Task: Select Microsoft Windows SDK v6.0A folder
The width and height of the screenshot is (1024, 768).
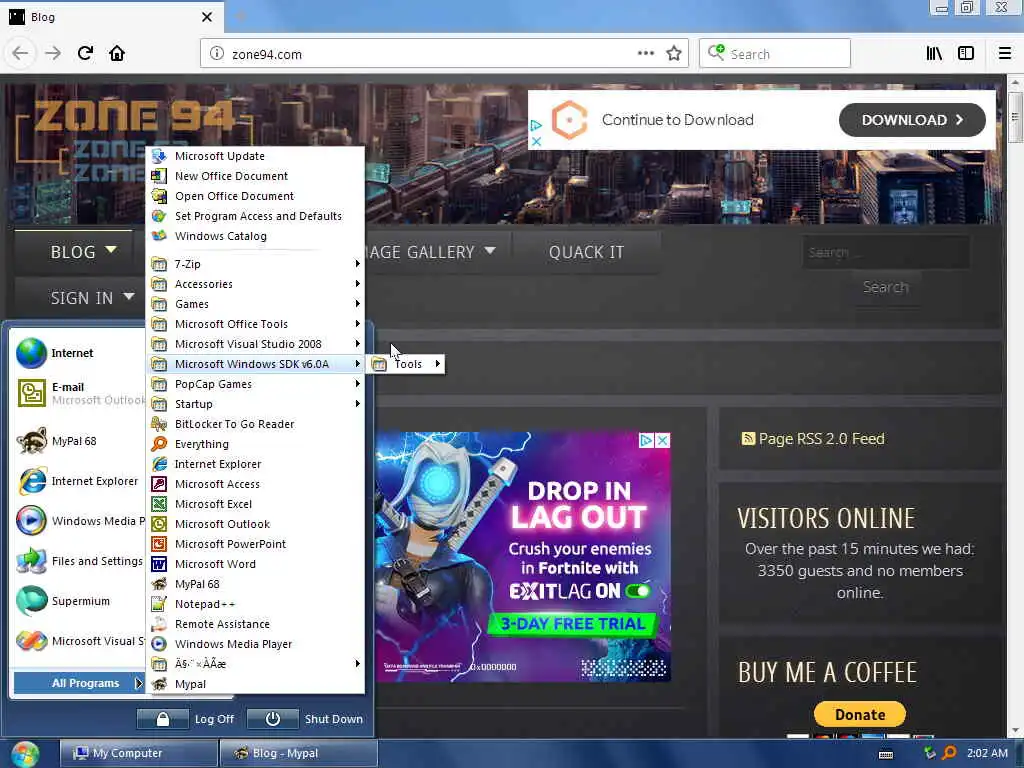Action: click(x=255, y=364)
